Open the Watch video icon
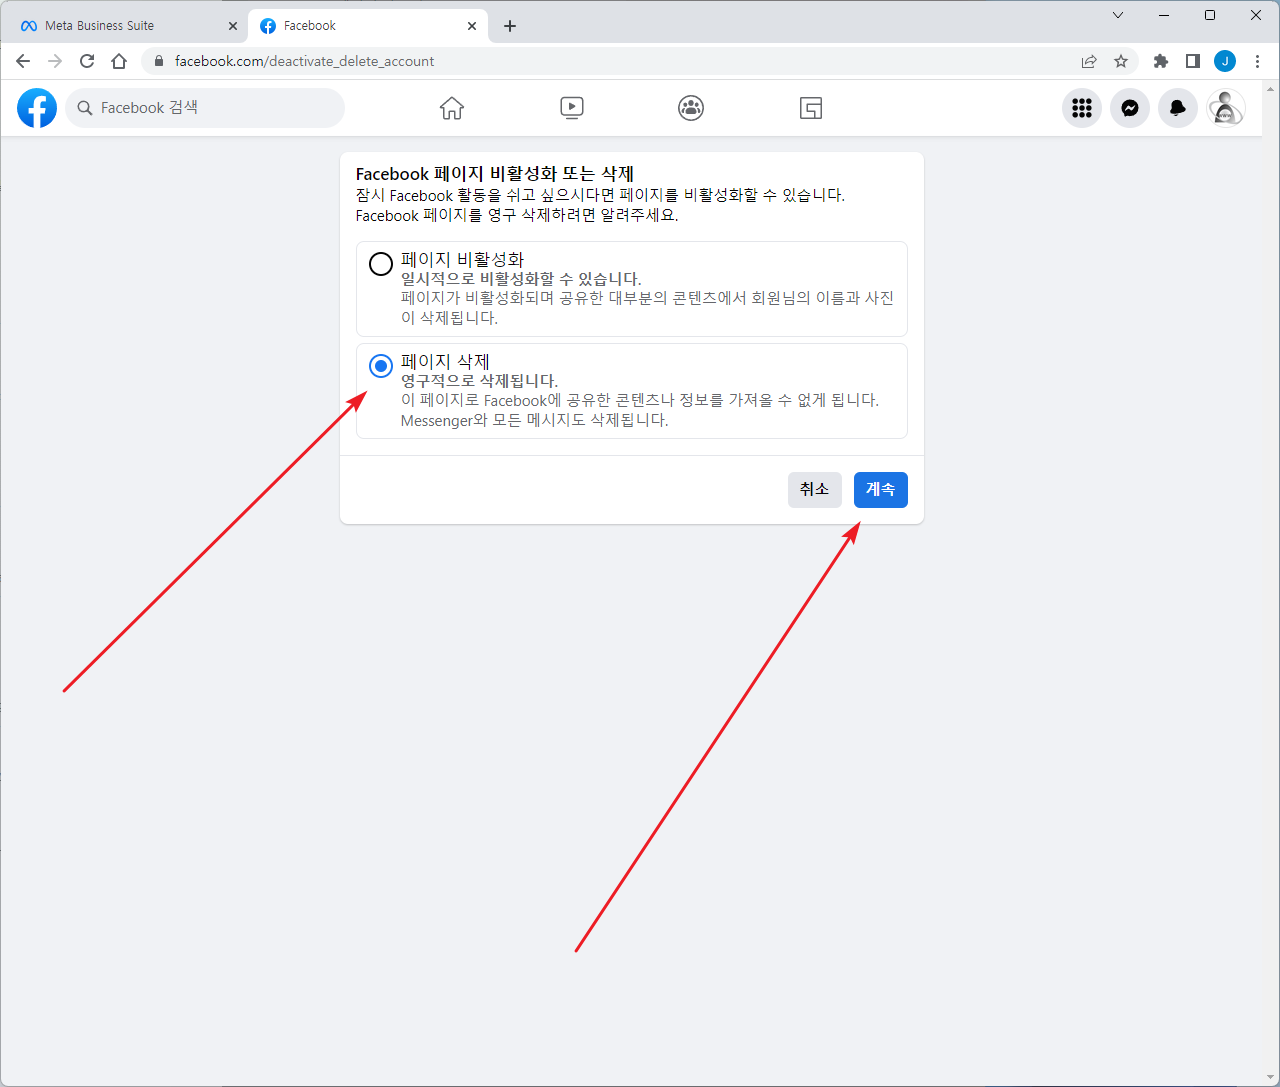 pos(572,108)
